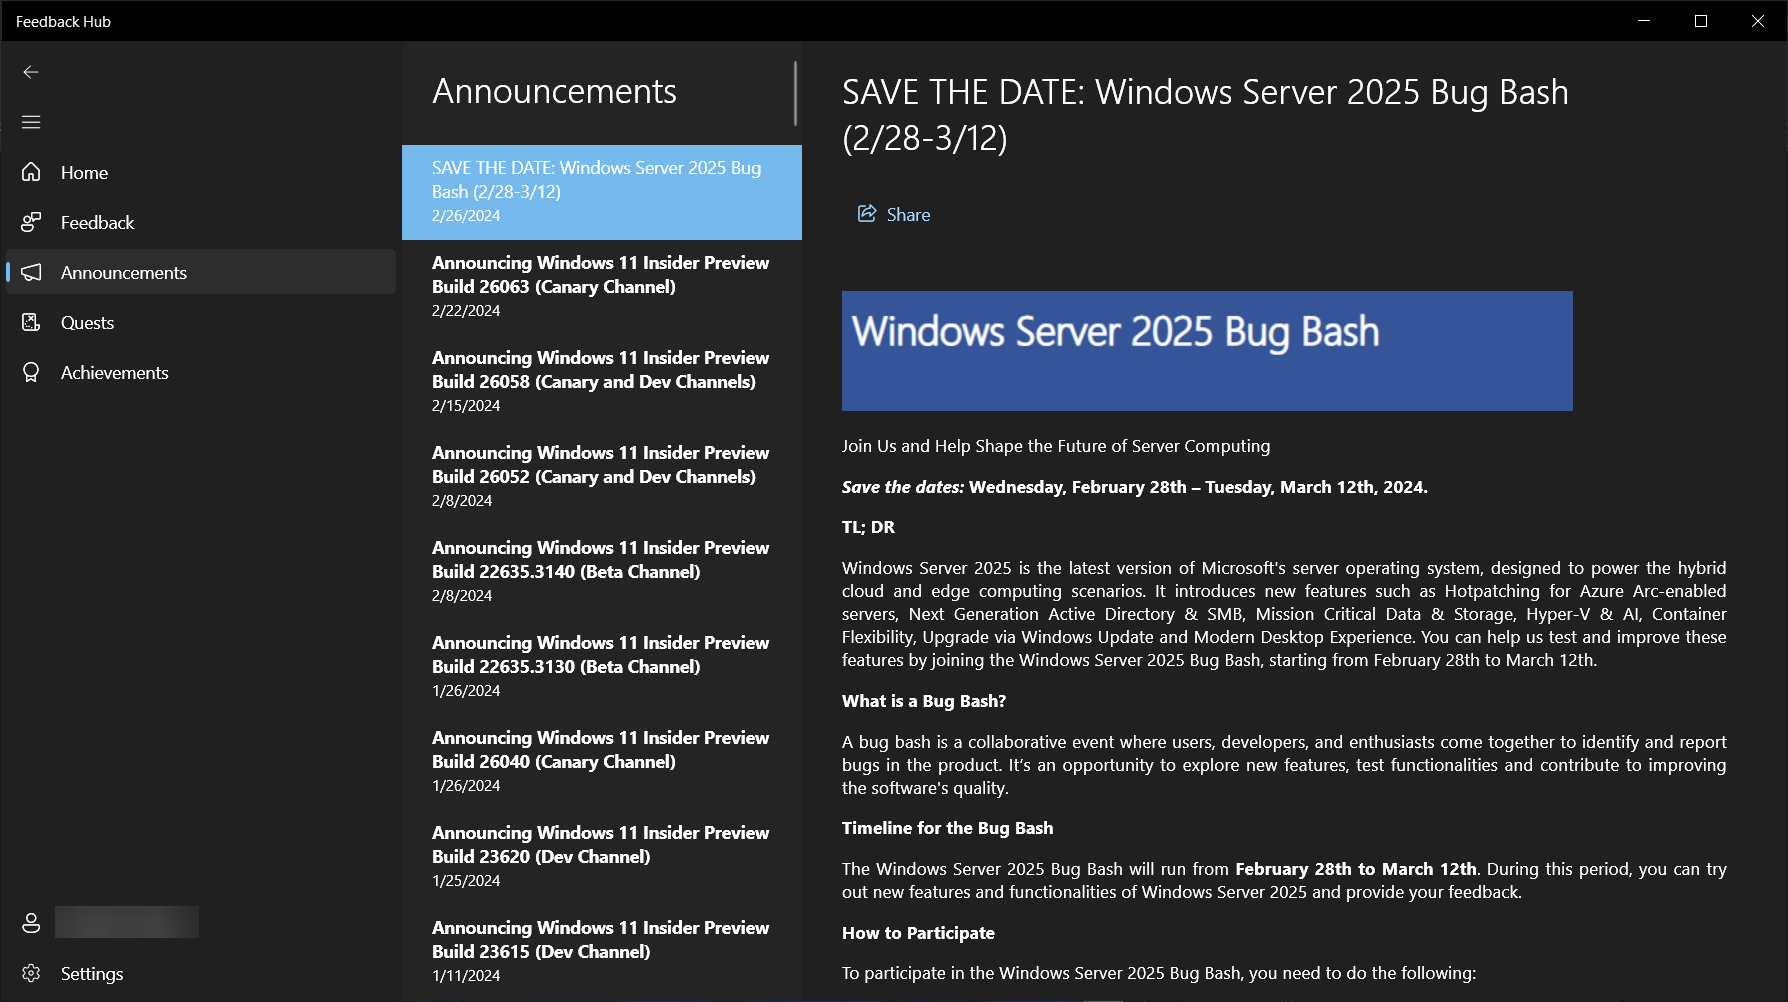The height and width of the screenshot is (1002, 1788).
Task: Click the 'TL; DR' heading
Action: [x=868, y=527]
